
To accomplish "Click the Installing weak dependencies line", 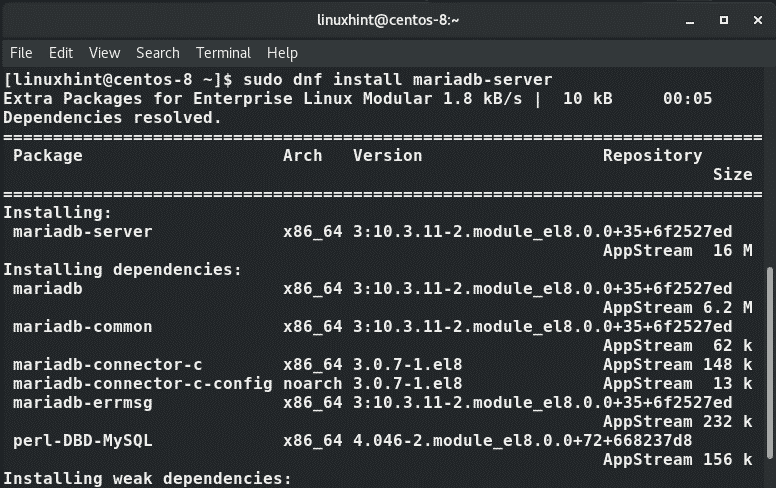I will (147, 478).
